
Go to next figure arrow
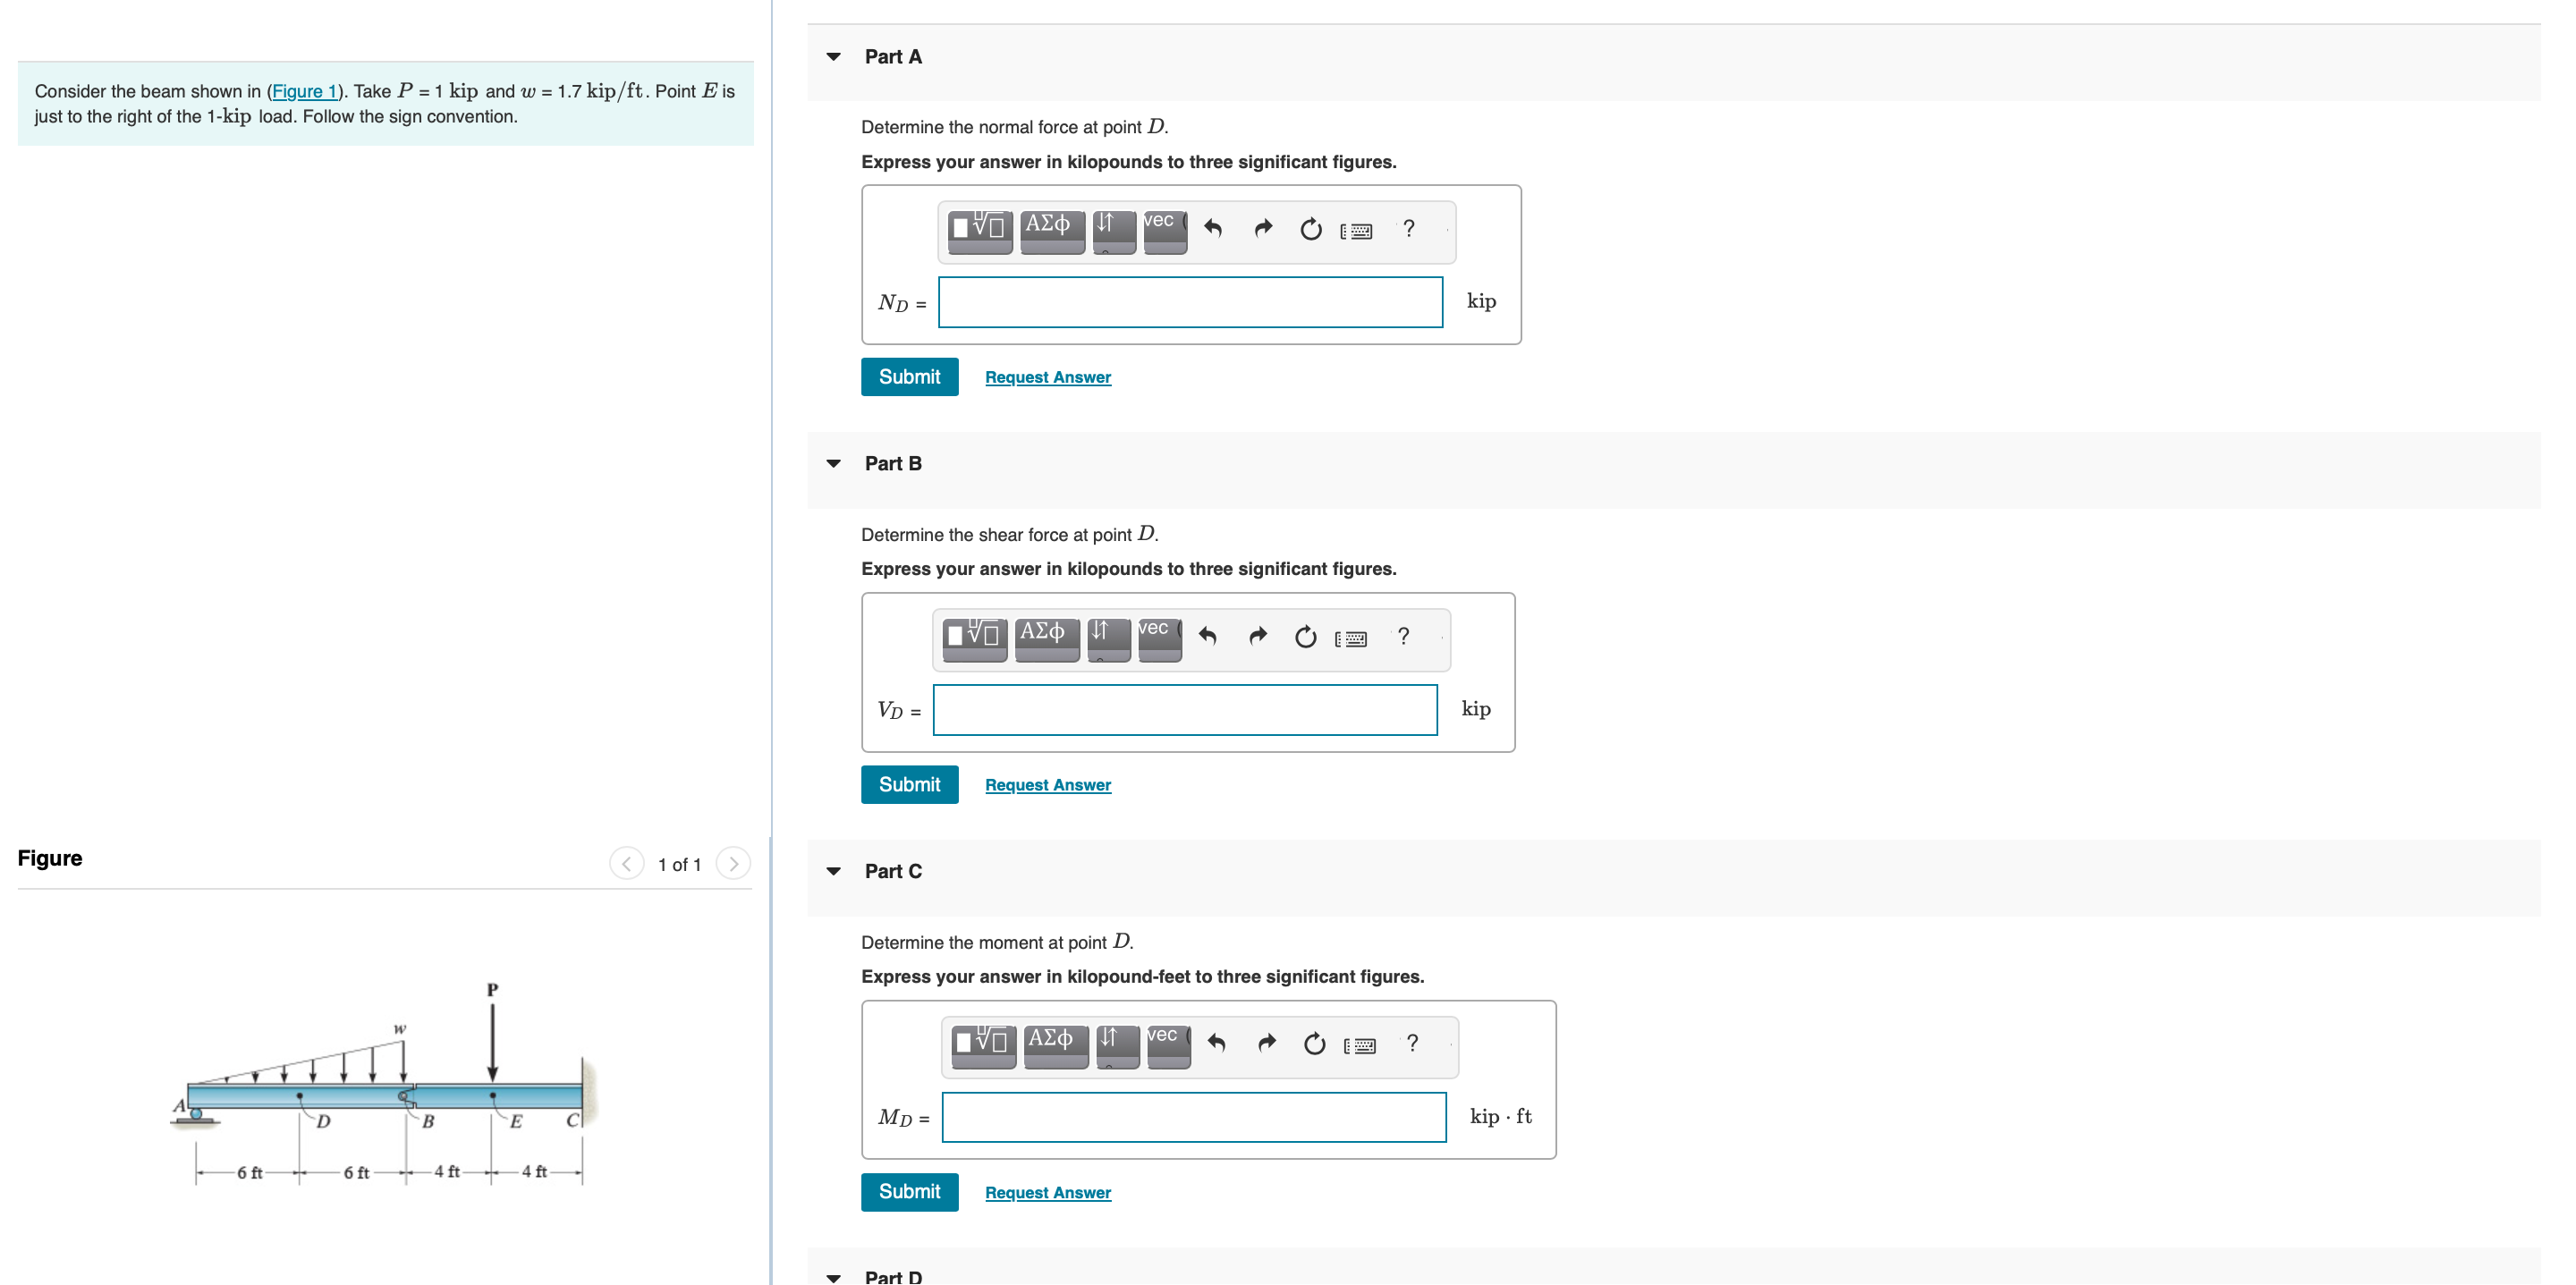coord(734,864)
